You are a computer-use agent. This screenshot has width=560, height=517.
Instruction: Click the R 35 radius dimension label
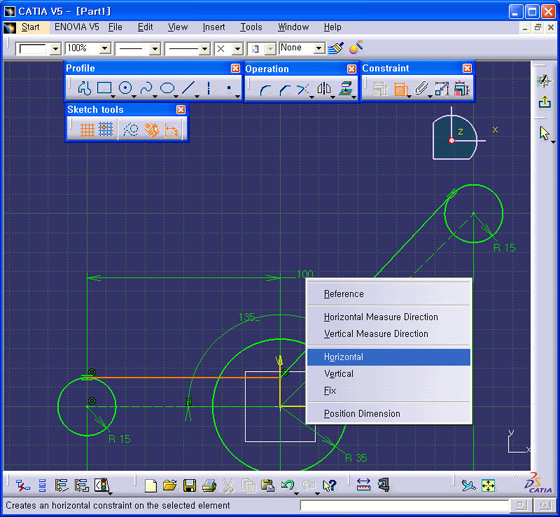click(x=356, y=458)
